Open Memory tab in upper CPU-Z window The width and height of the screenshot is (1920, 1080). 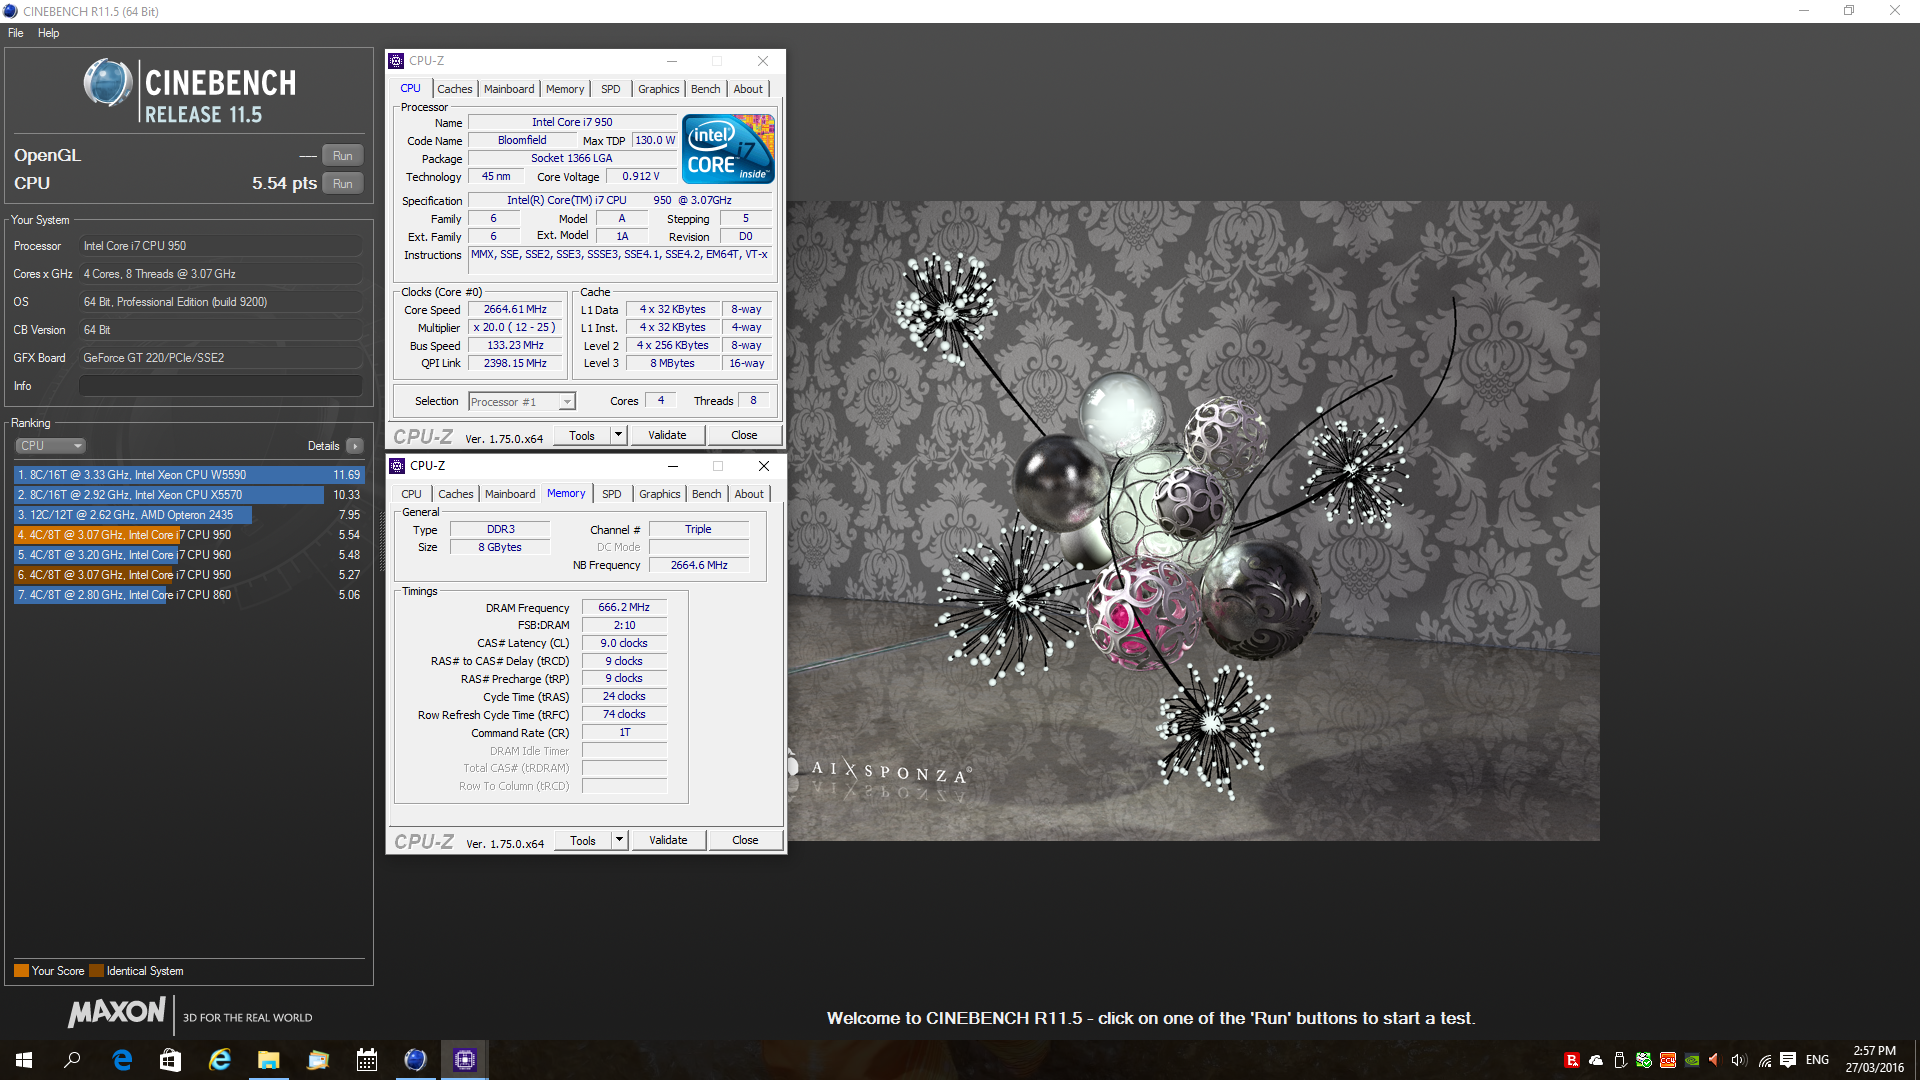pos(565,89)
